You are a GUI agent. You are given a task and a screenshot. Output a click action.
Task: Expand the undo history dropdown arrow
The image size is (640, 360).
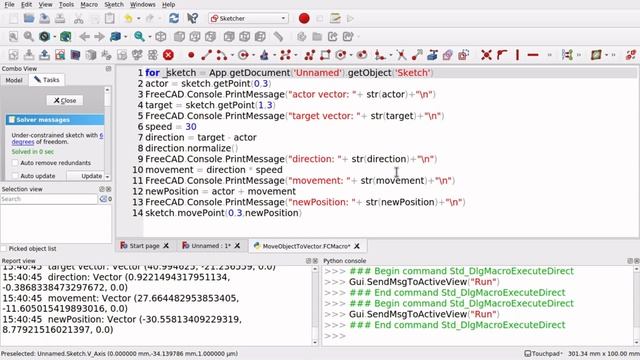(x=139, y=18)
